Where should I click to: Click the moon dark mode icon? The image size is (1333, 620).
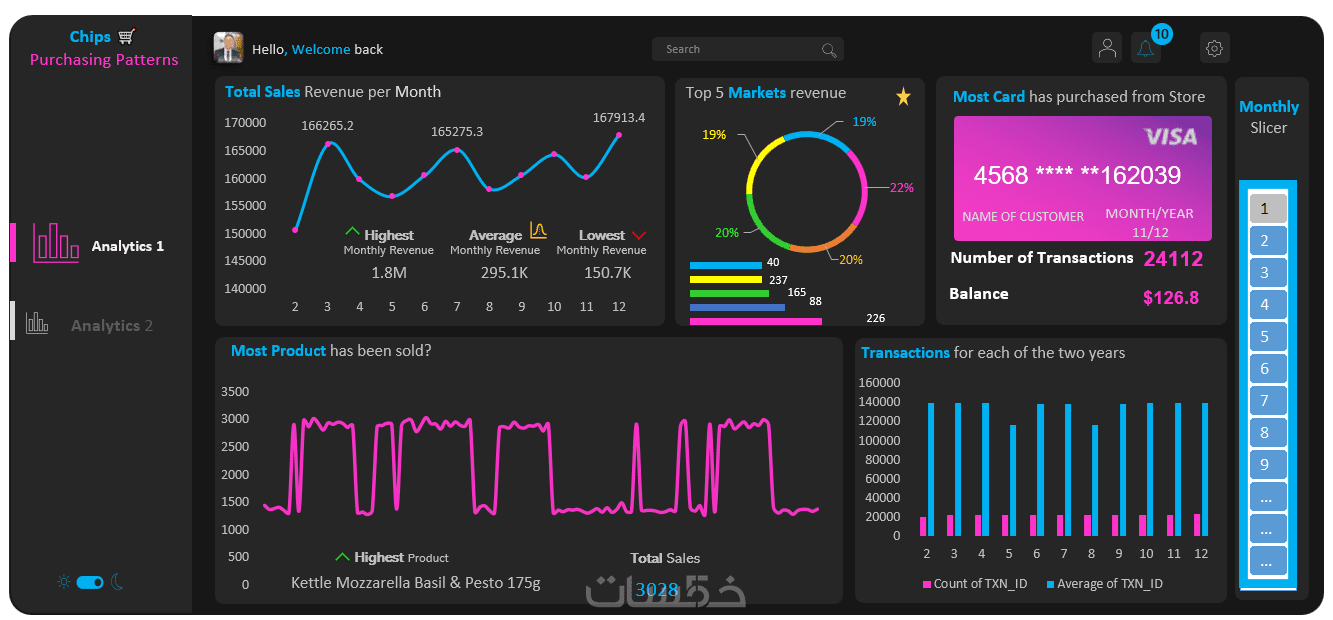(117, 581)
